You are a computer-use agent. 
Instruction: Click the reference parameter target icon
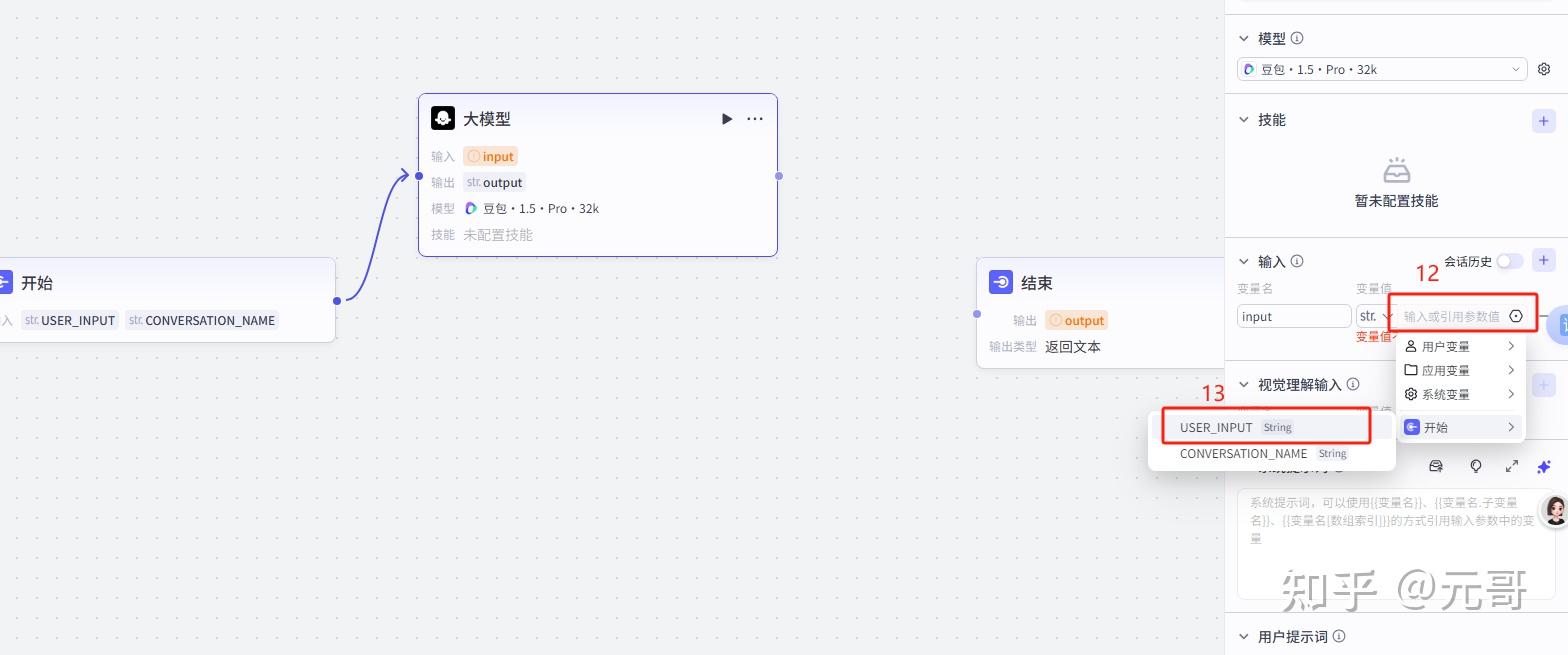pos(1516,316)
